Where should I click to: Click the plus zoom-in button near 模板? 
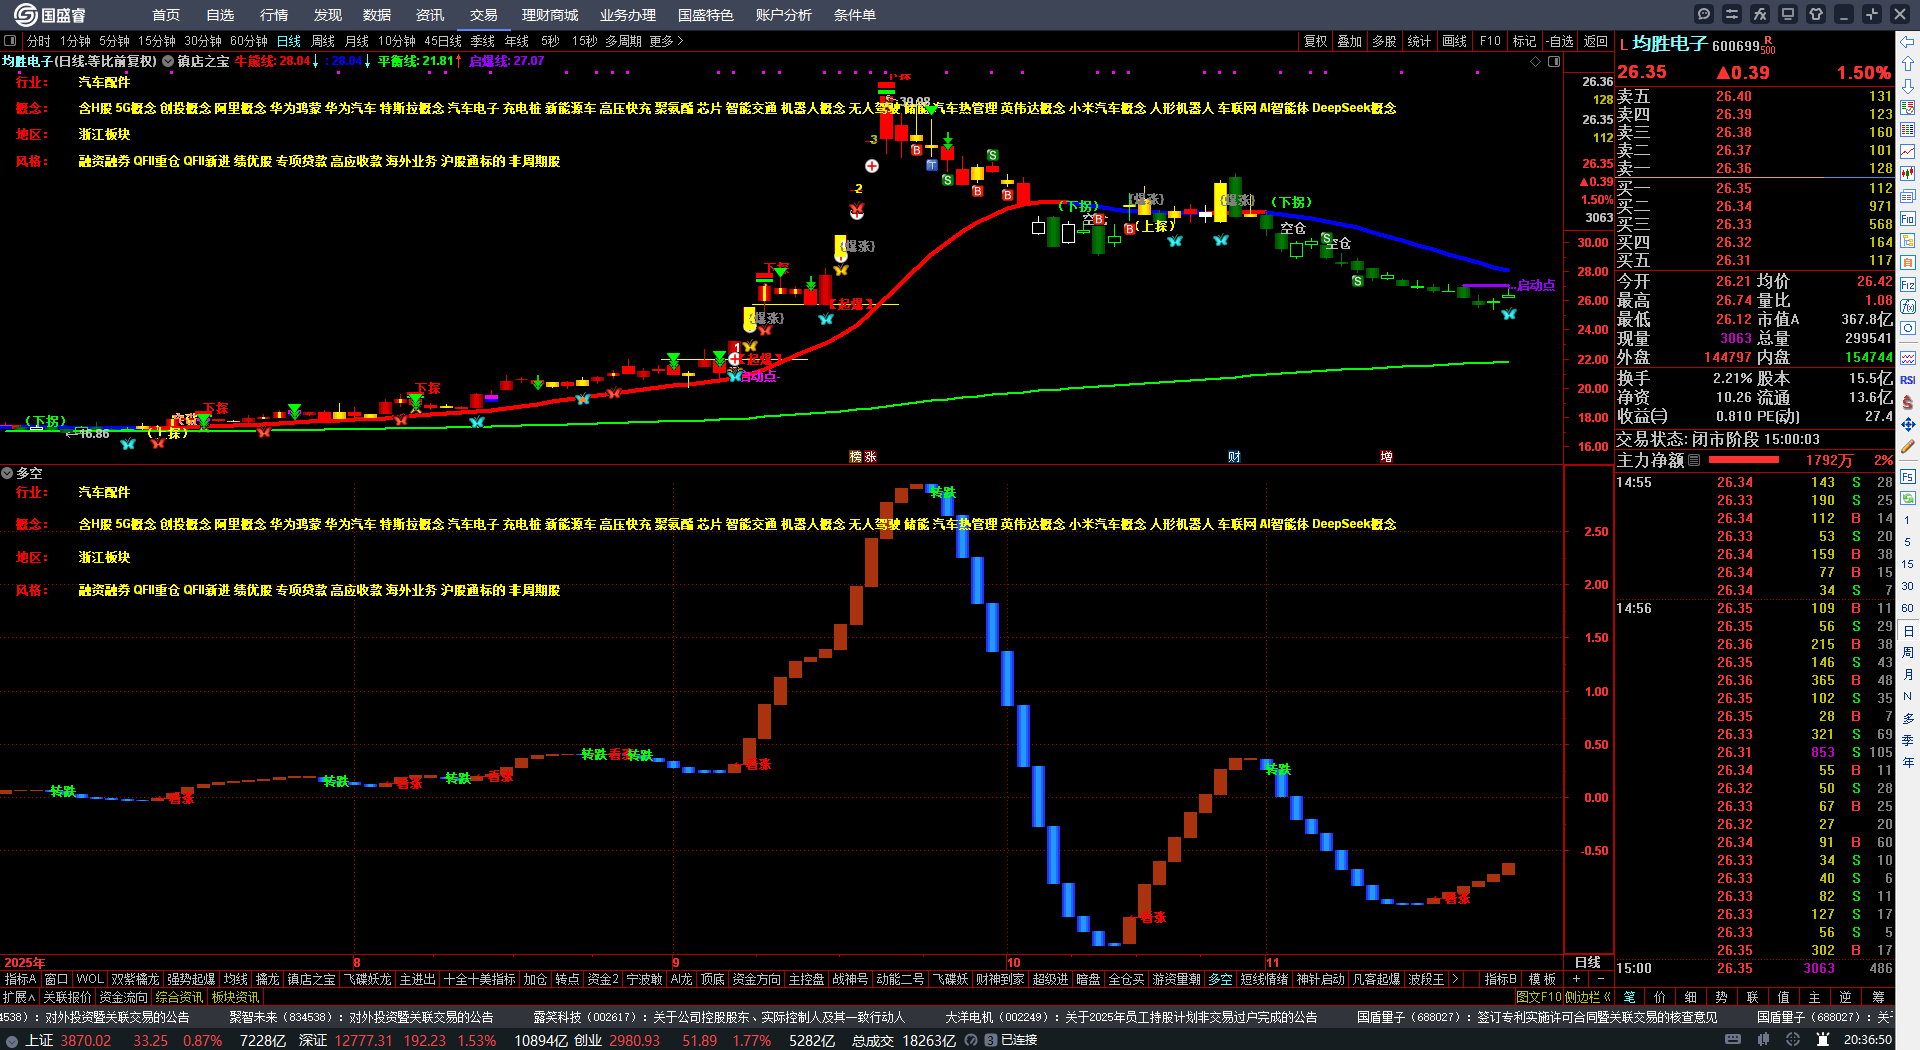1577,979
